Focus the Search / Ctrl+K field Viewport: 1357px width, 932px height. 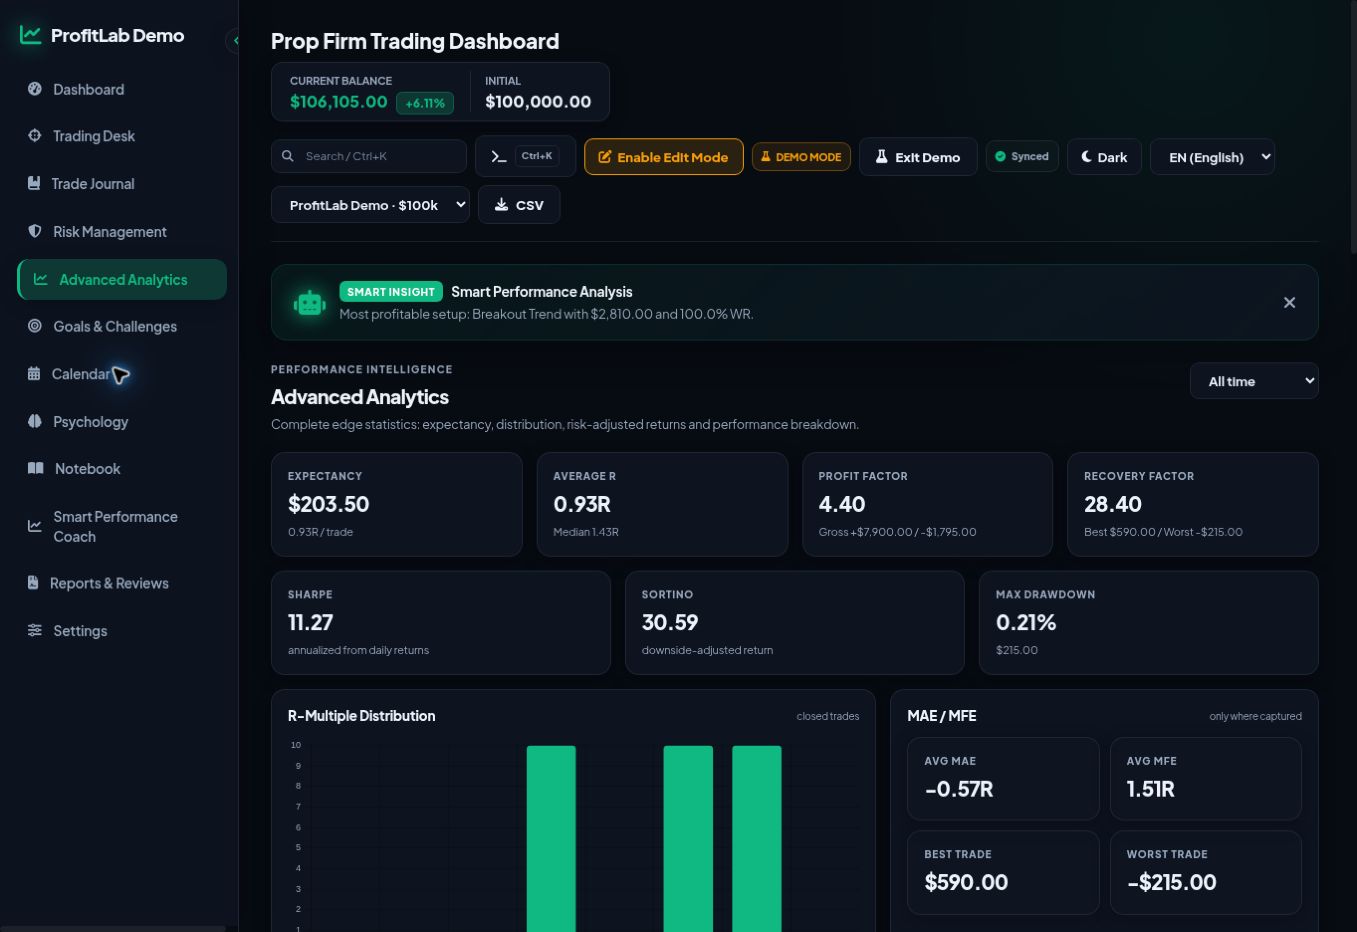tap(369, 156)
